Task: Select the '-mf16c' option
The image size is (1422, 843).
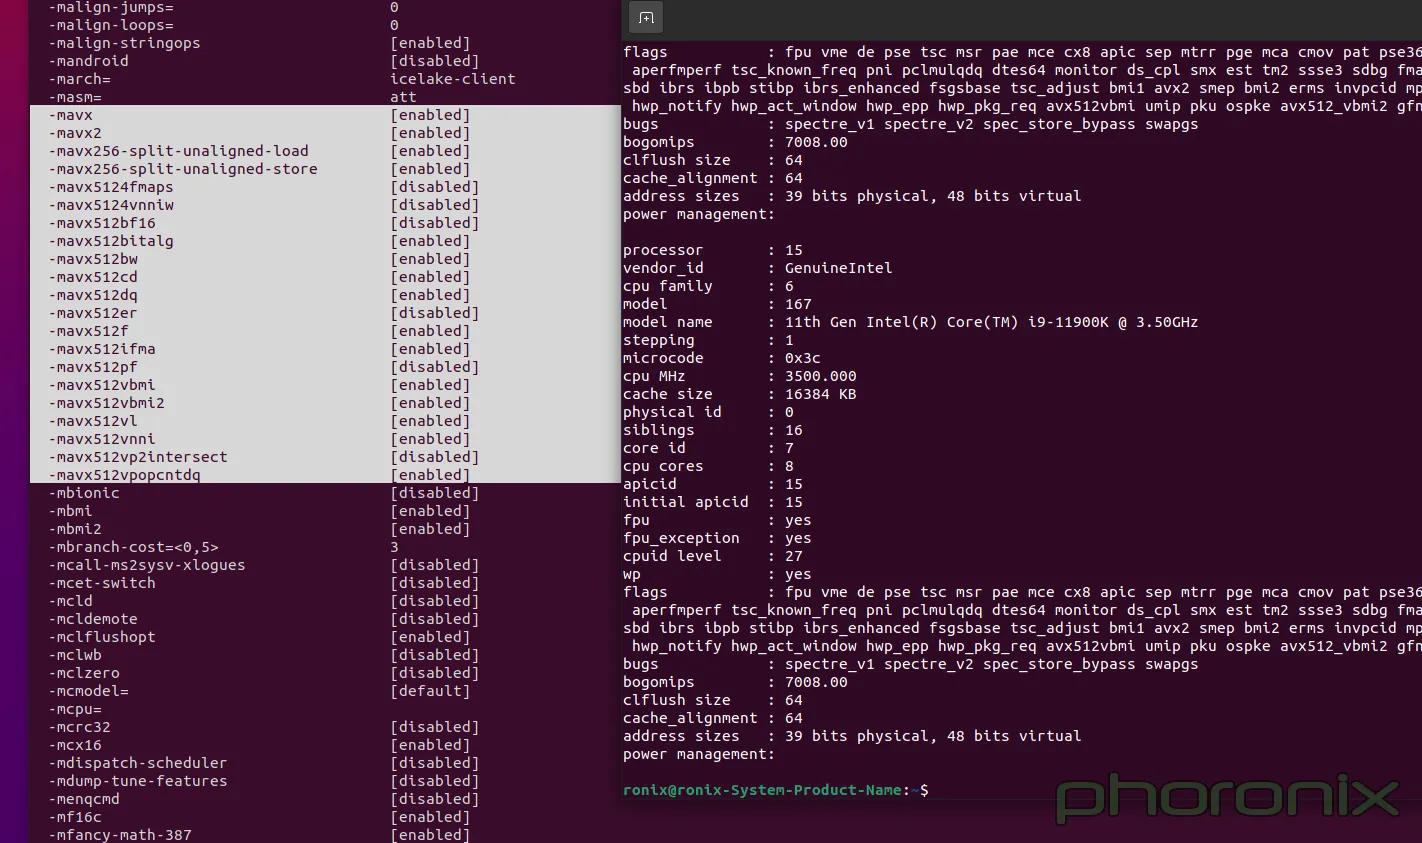Action: click(75, 817)
